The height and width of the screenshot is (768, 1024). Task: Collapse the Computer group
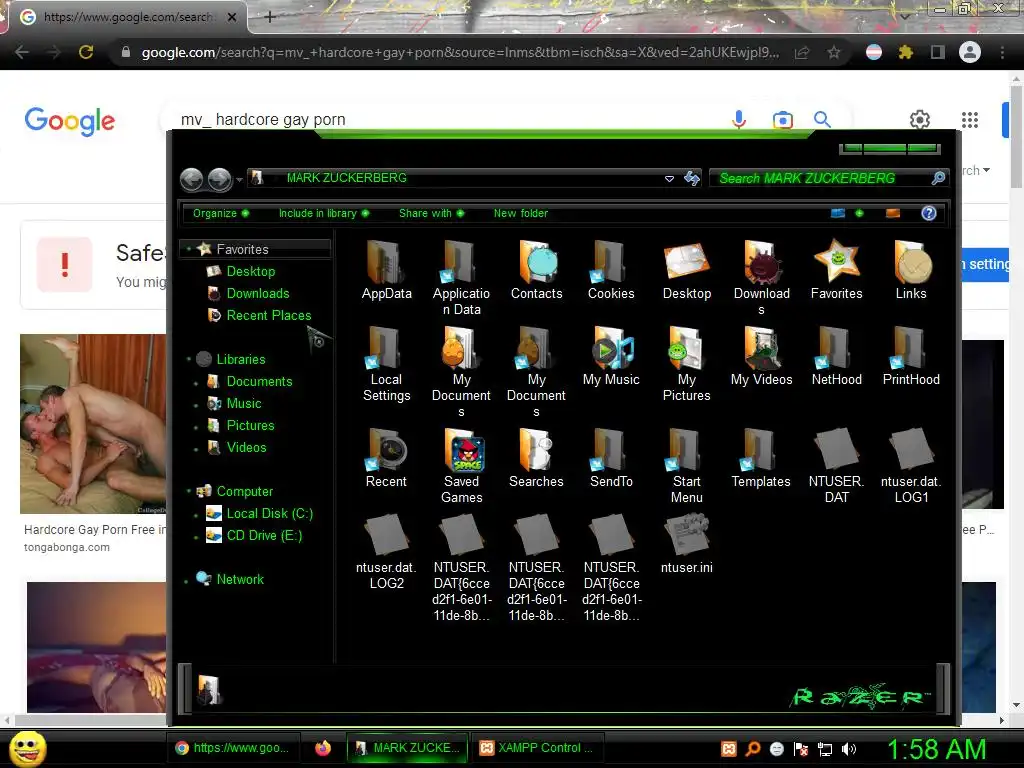tap(189, 491)
